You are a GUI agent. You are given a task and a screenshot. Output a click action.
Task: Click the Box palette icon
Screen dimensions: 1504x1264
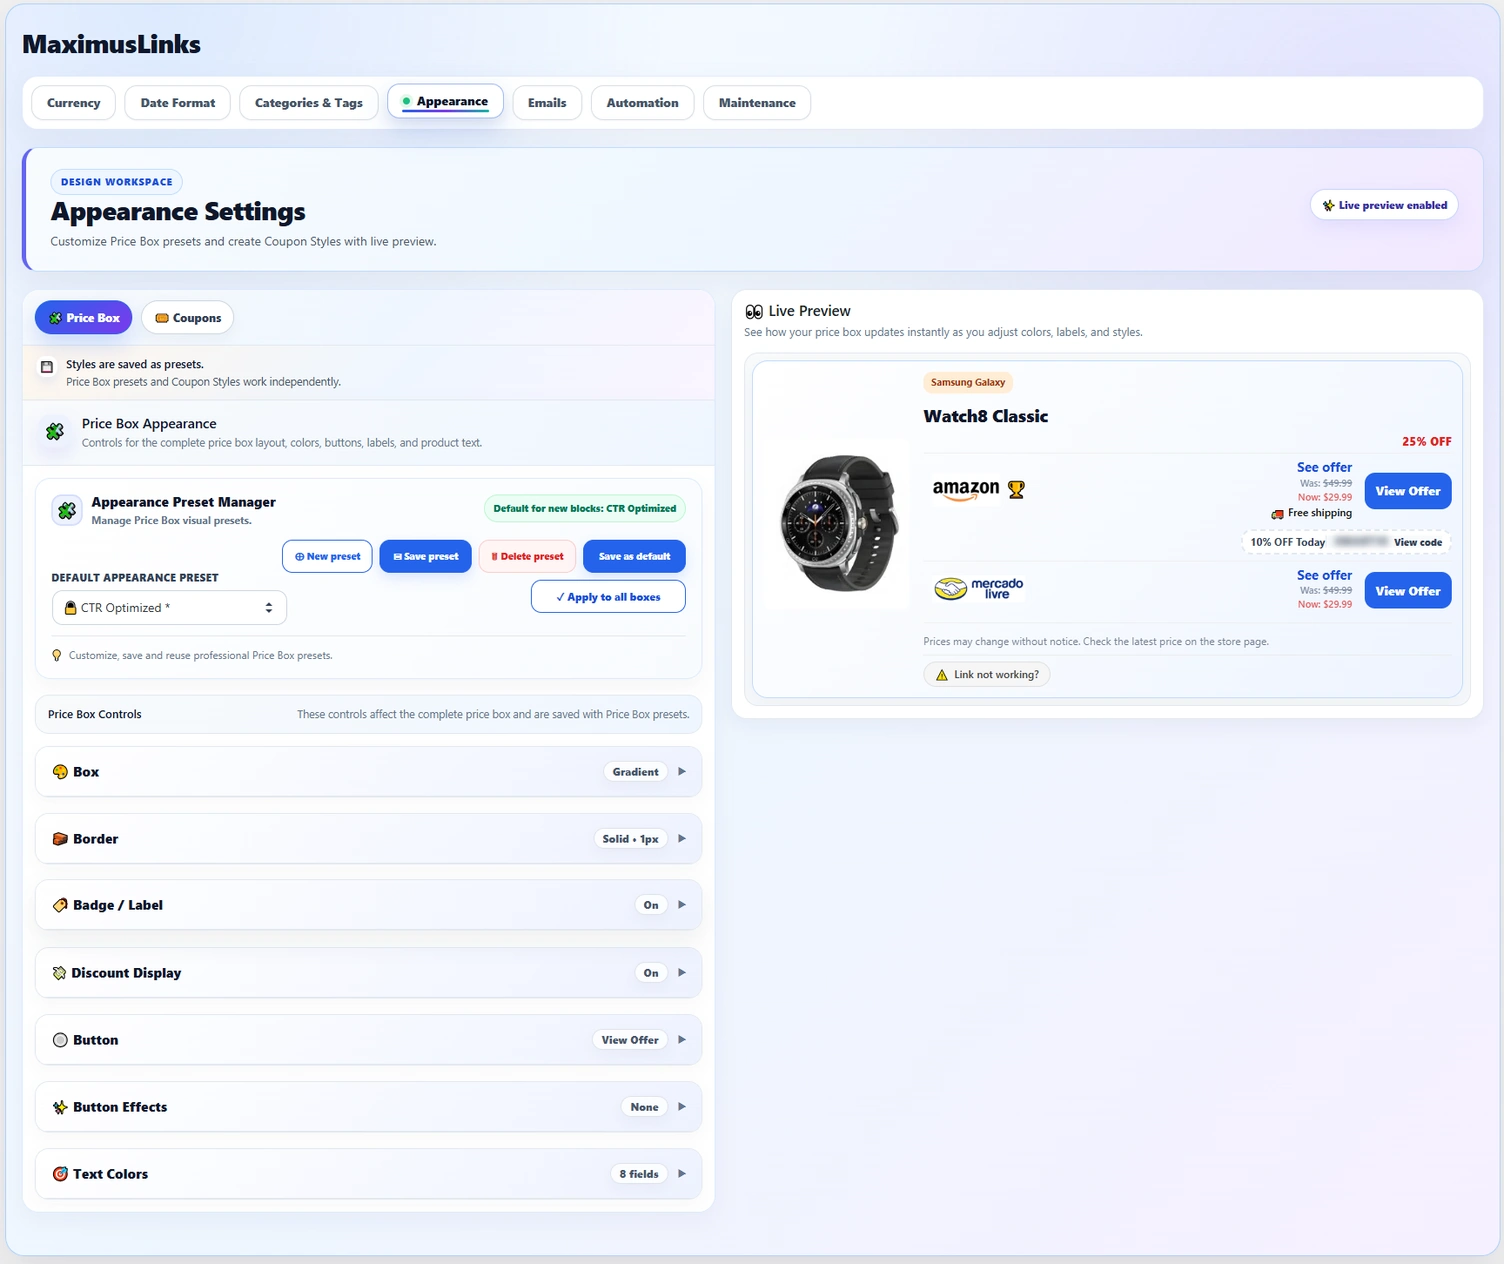(x=60, y=772)
